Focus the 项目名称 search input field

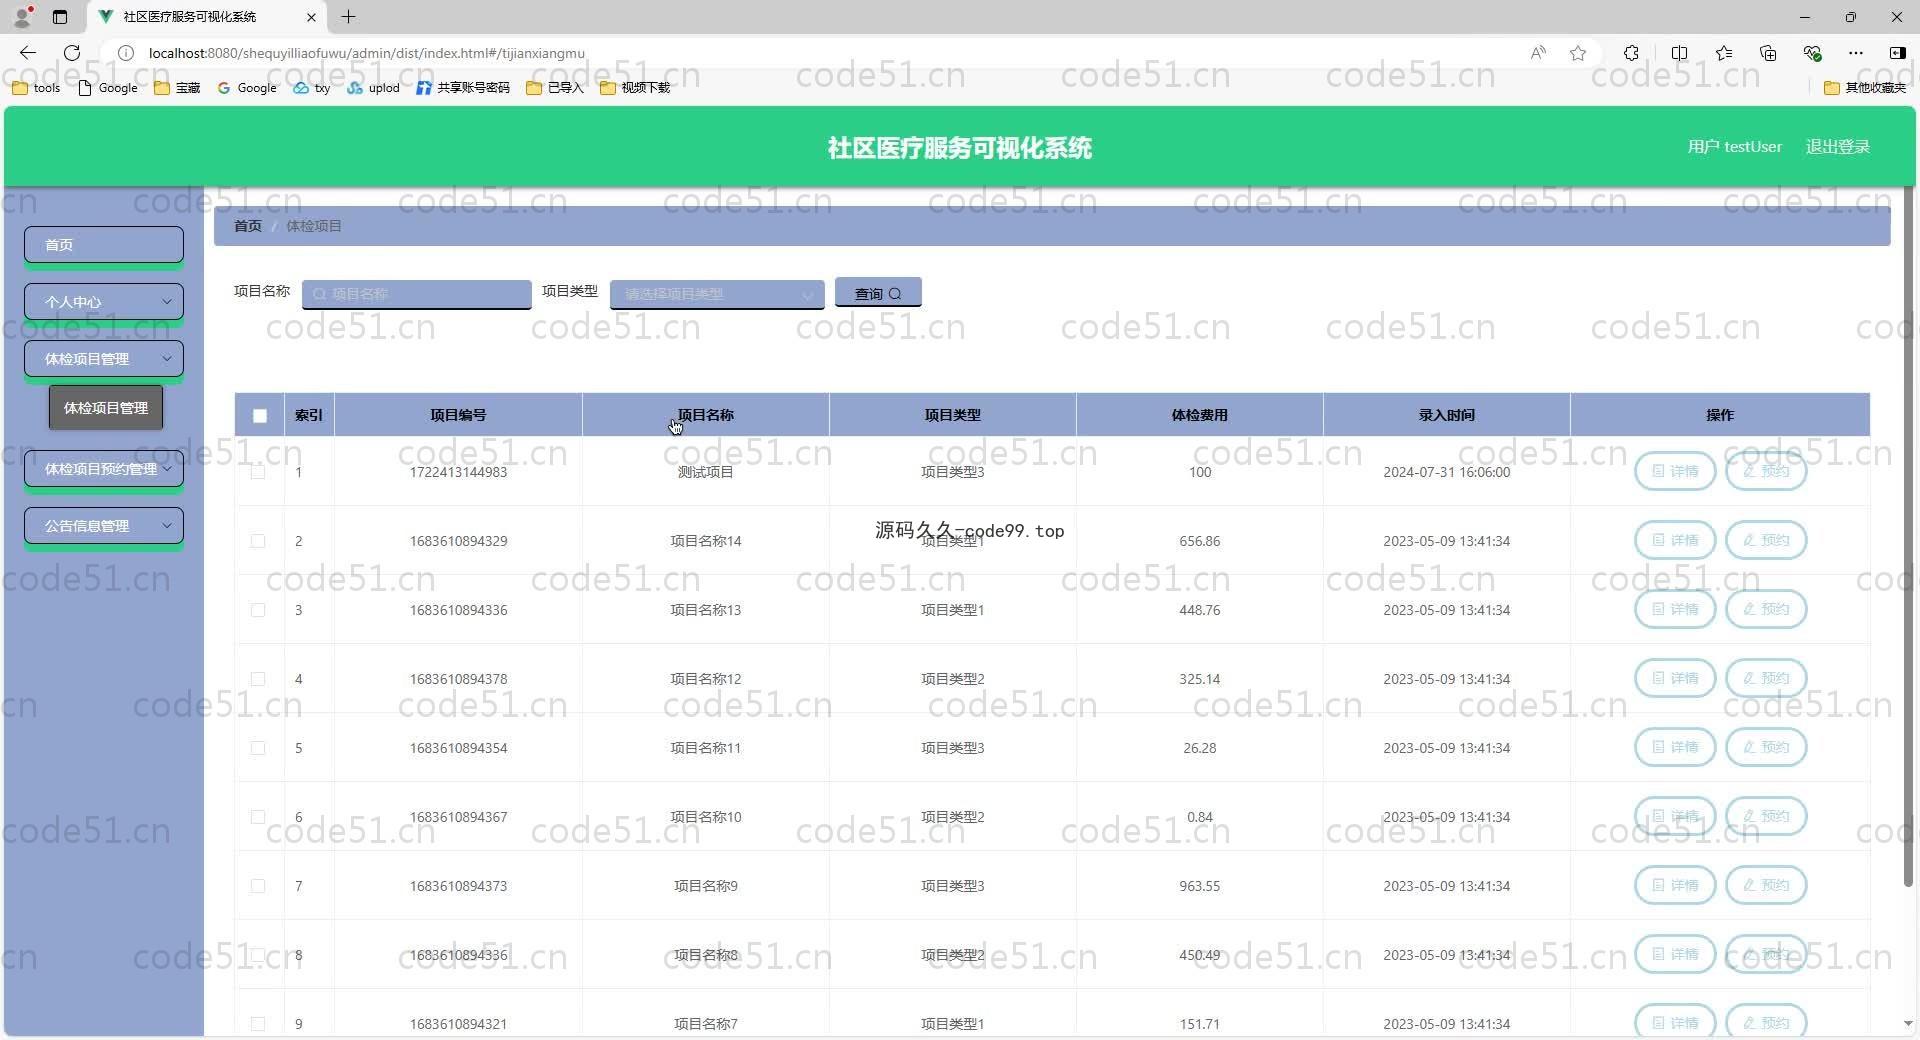point(416,294)
